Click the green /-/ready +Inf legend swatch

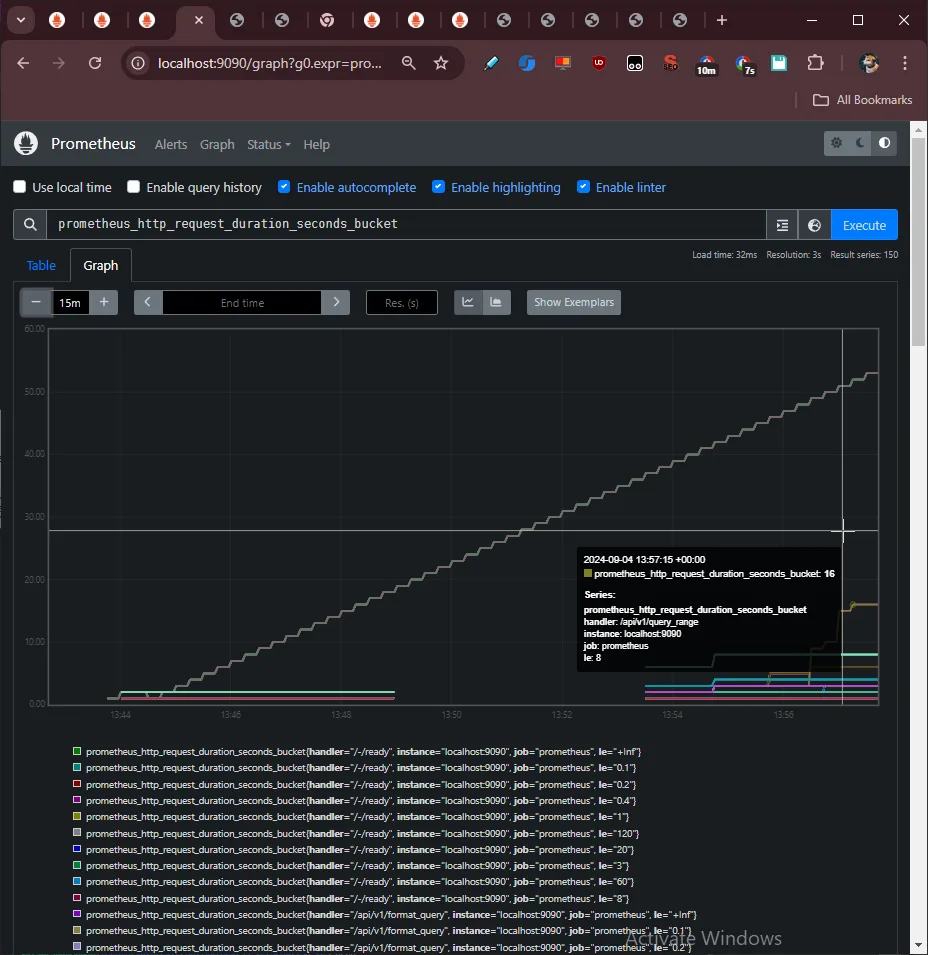coord(77,751)
